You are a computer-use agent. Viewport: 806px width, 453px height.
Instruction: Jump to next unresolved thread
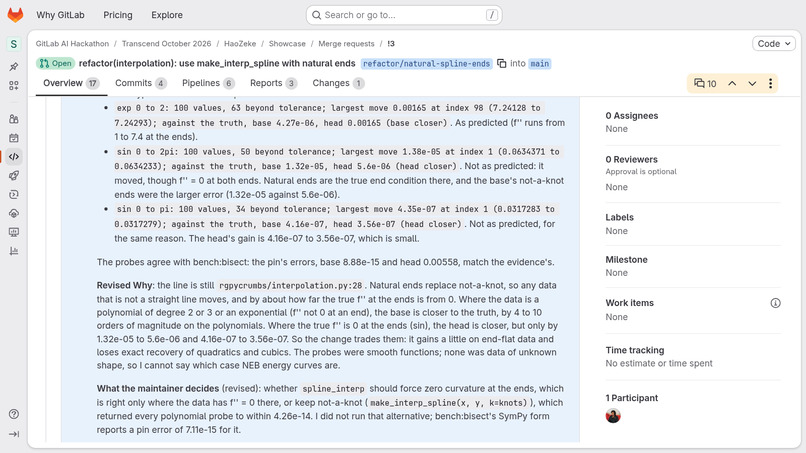752,83
